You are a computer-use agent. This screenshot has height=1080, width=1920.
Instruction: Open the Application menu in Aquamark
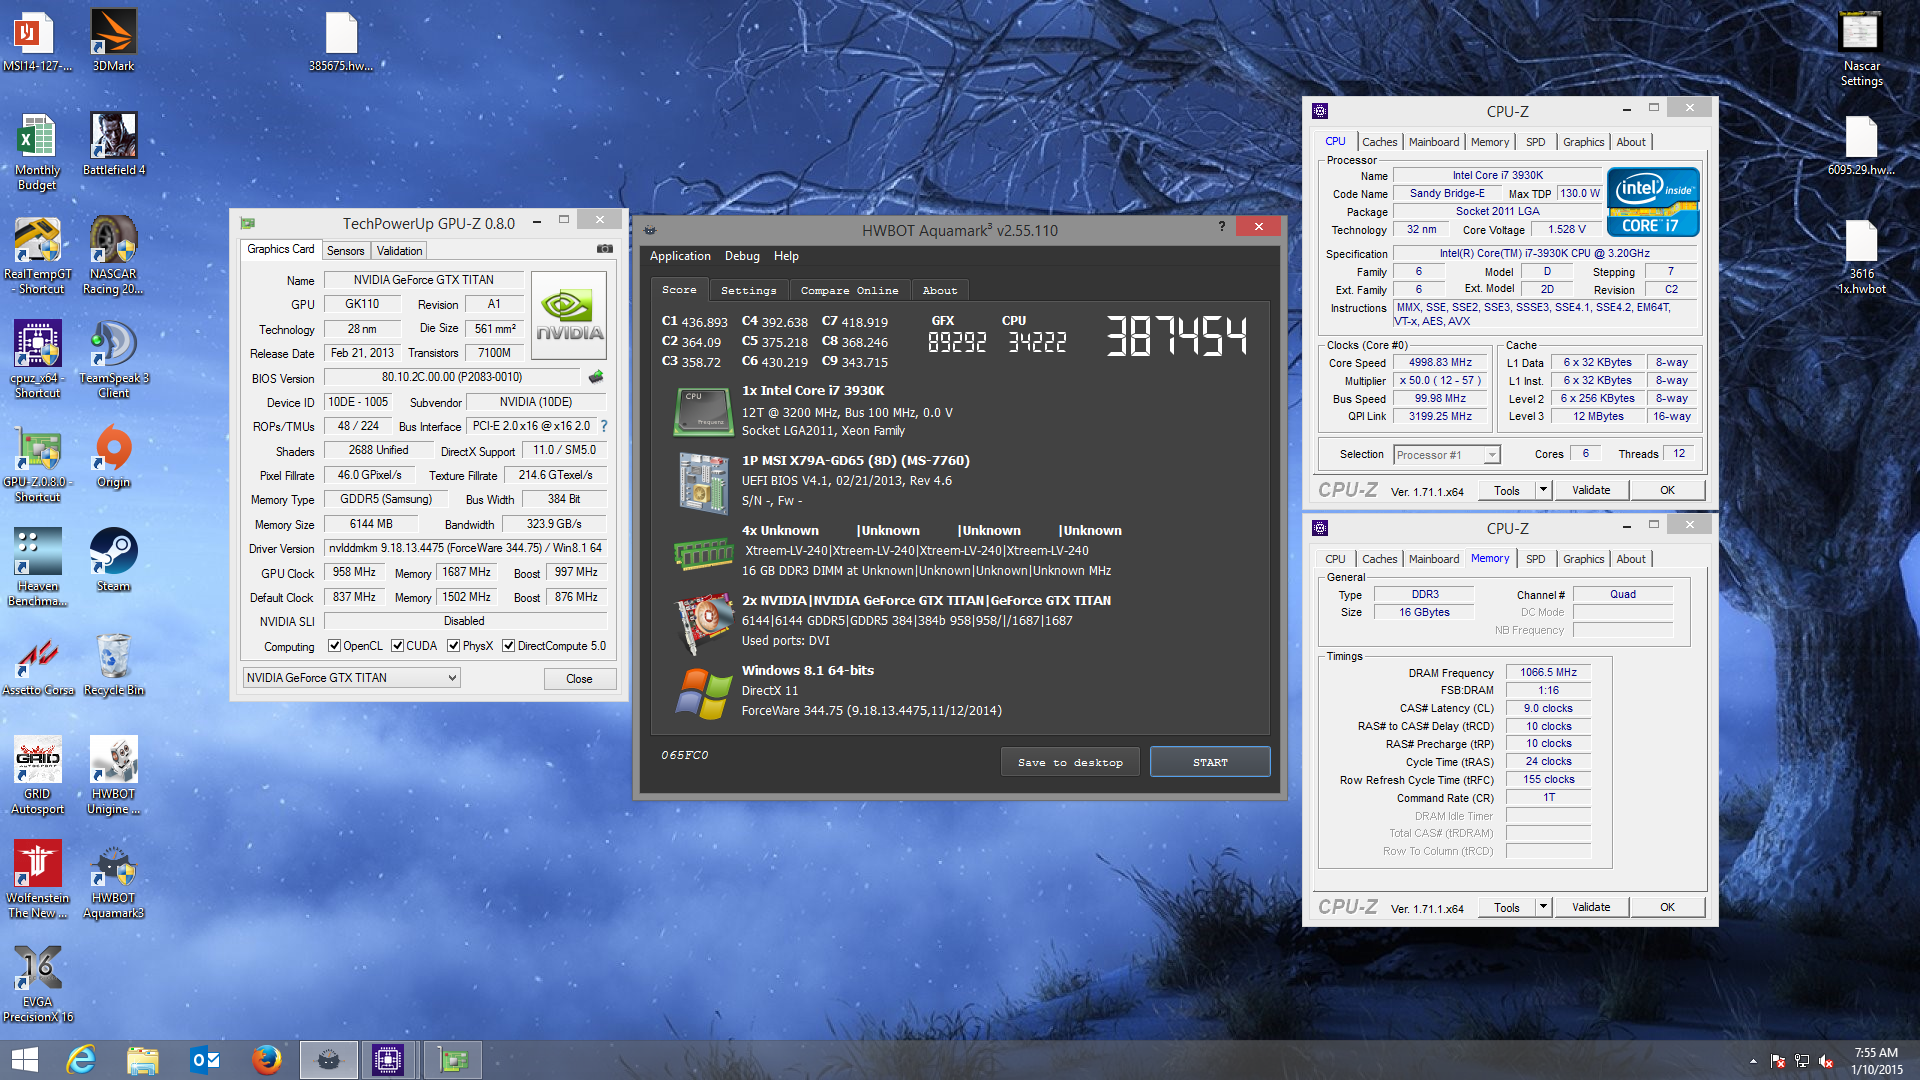[680, 256]
